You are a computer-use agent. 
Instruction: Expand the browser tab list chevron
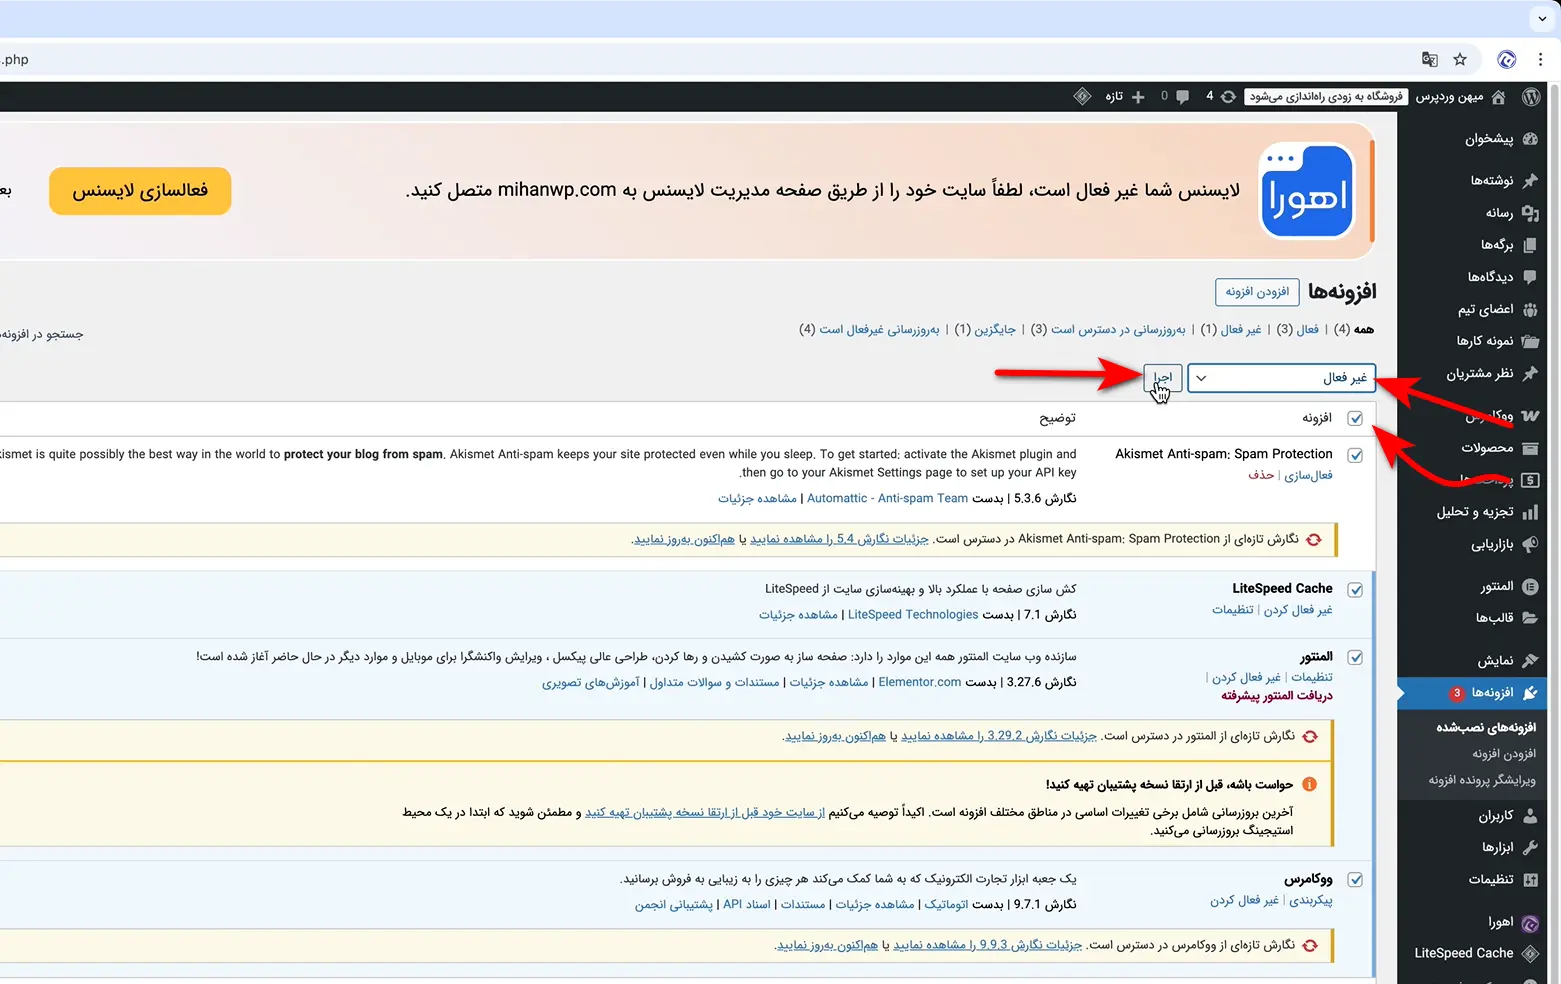1541,18
